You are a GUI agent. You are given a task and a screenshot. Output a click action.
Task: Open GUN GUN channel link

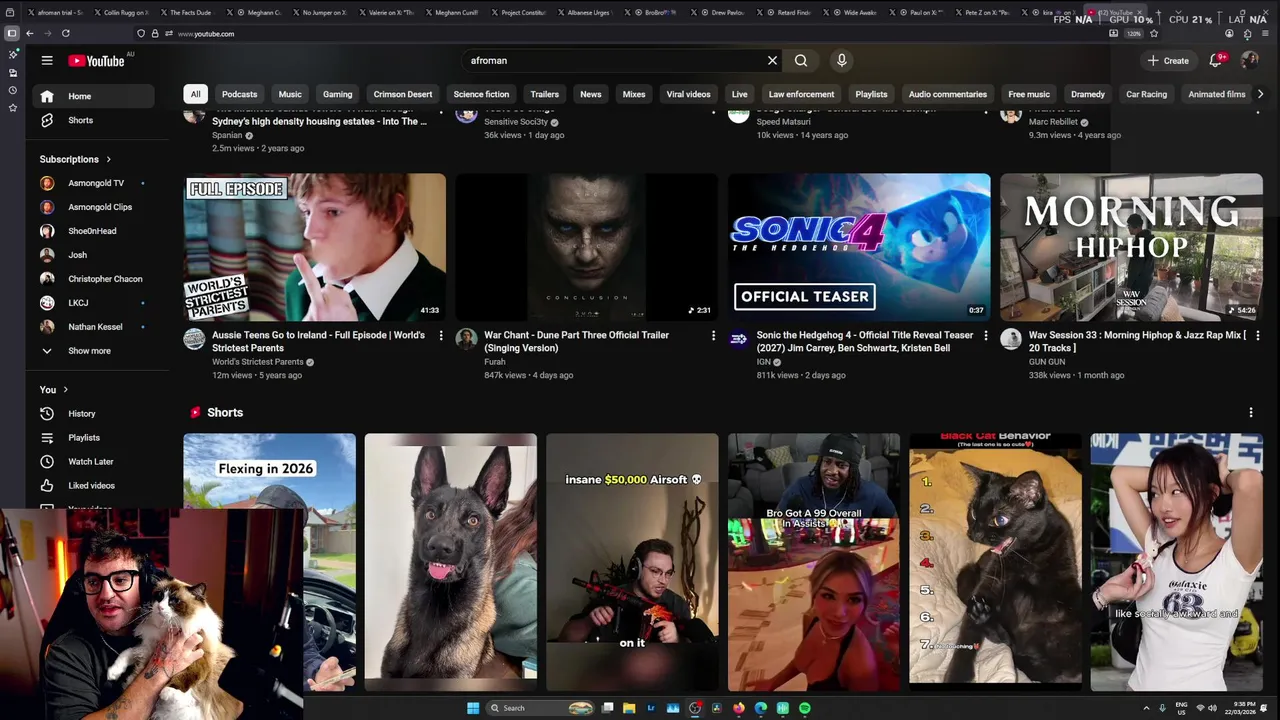click(1047, 362)
